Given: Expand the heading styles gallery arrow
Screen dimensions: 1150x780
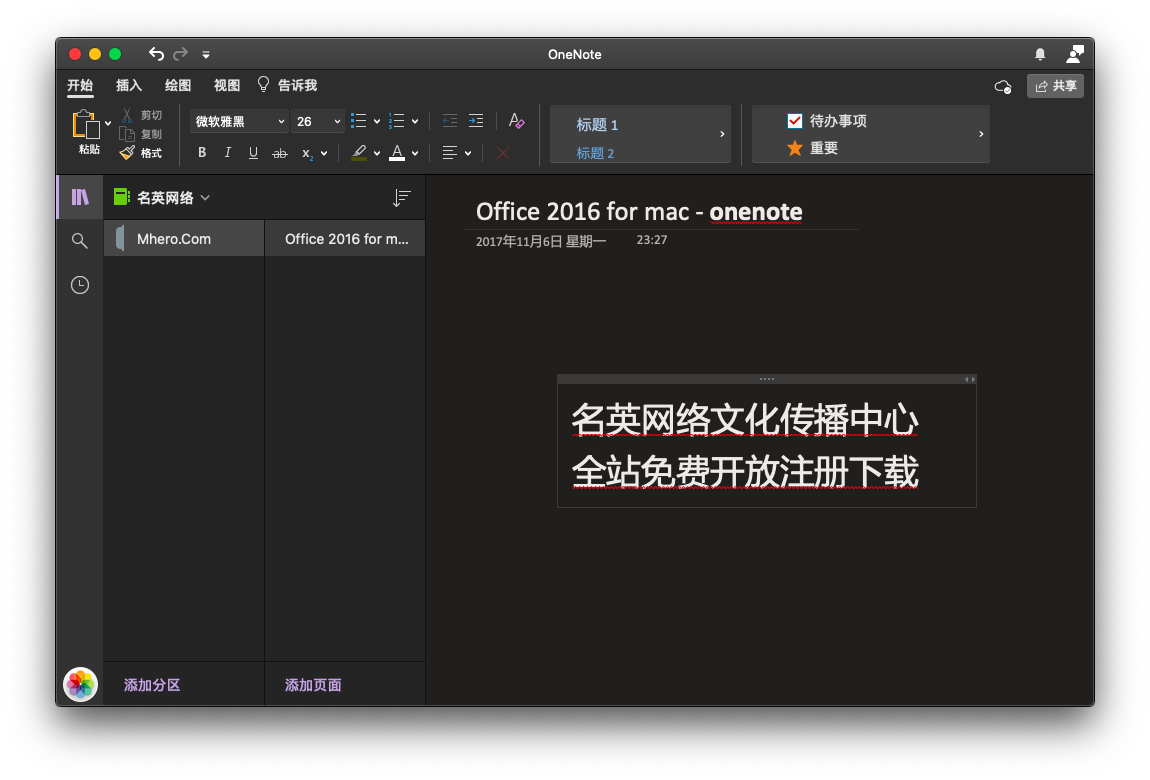Looking at the screenshot, I should point(722,134).
